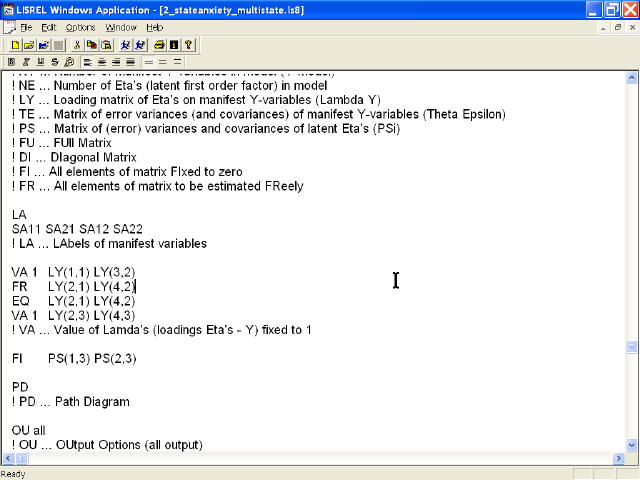
Task: Open the File menu
Action: (x=26, y=27)
